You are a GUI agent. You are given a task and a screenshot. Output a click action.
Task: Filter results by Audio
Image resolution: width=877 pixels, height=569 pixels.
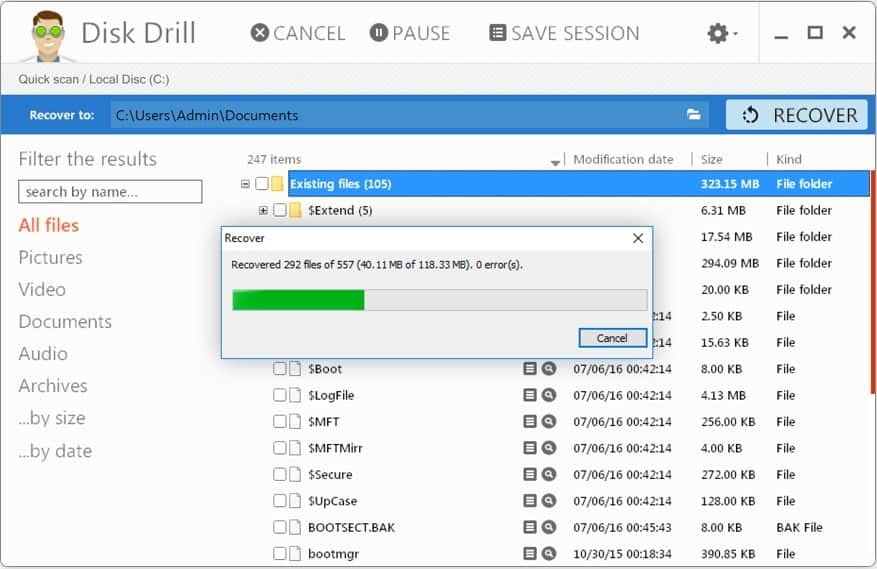pyautogui.click(x=43, y=354)
